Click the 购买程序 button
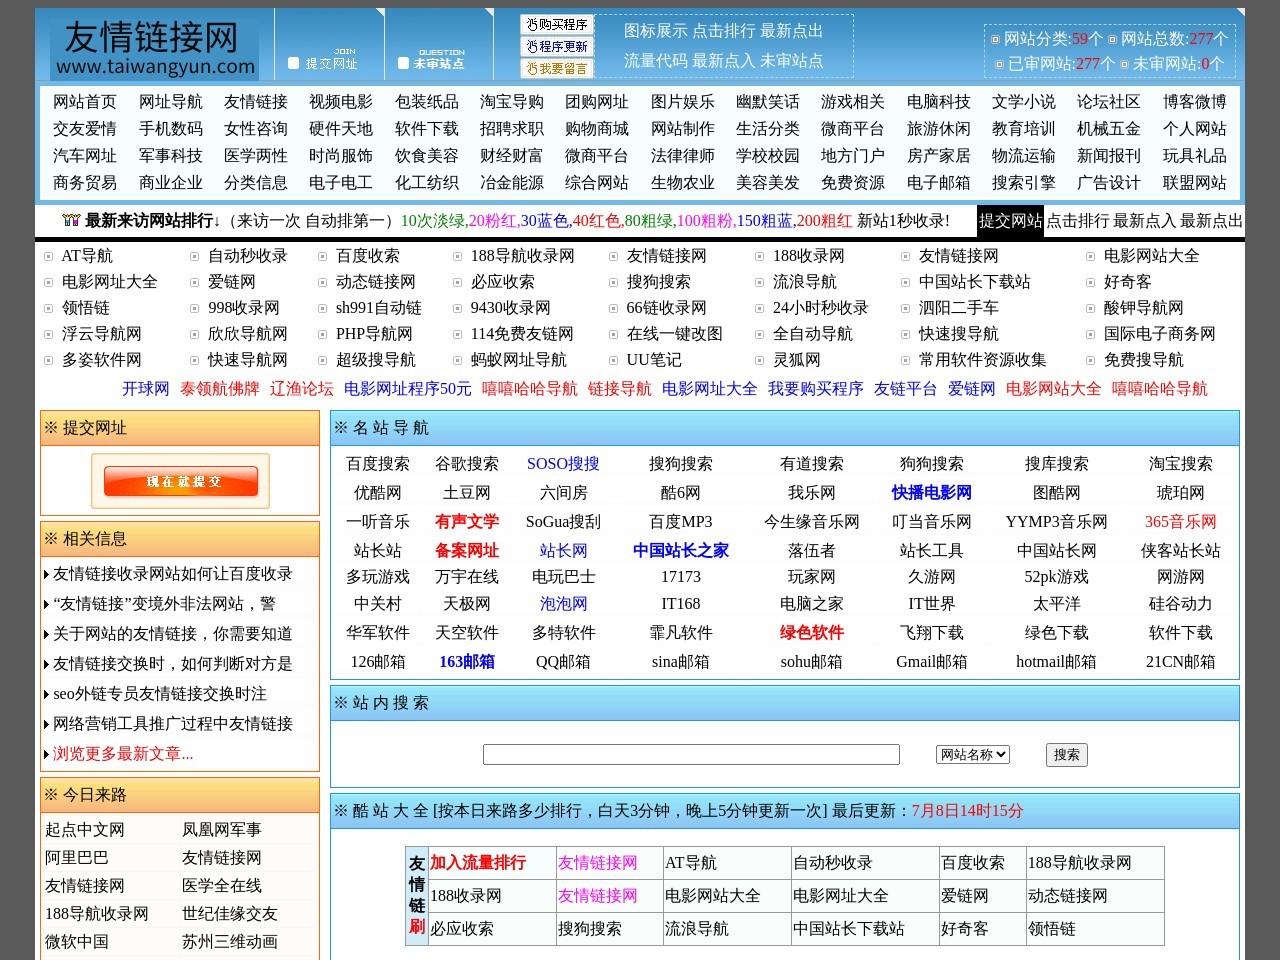 click(x=557, y=24)
